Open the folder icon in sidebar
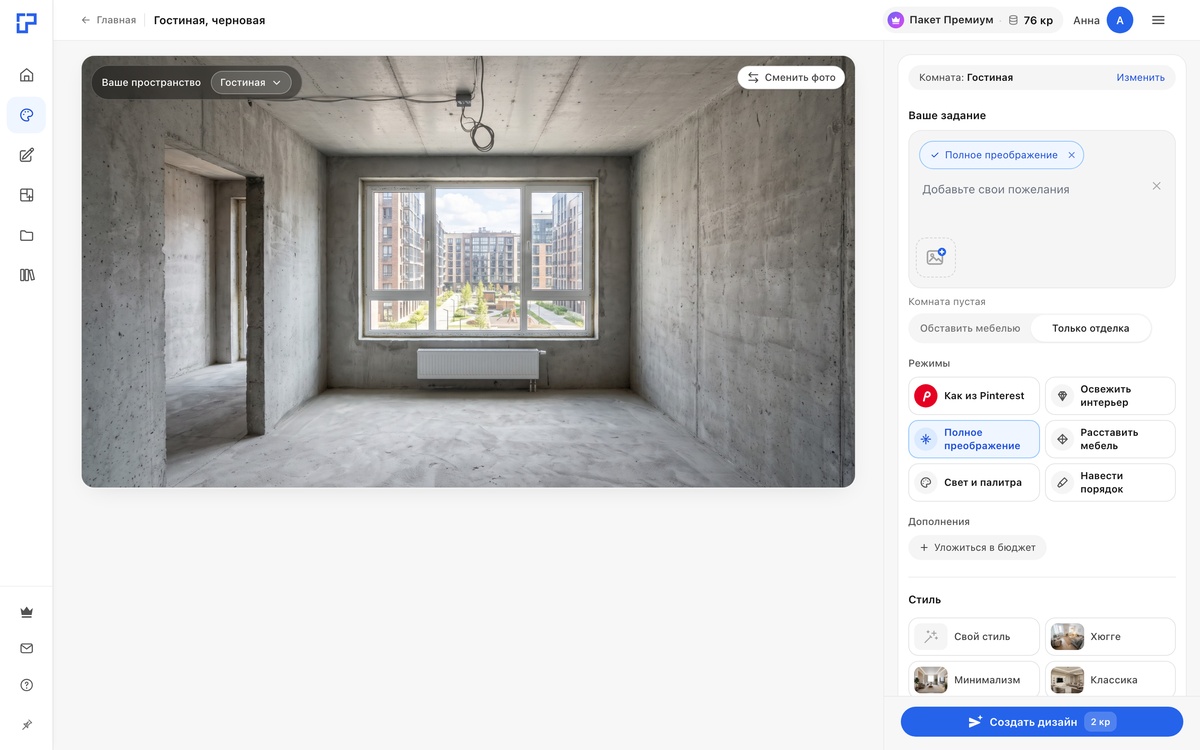 click(x=26, y=235)
